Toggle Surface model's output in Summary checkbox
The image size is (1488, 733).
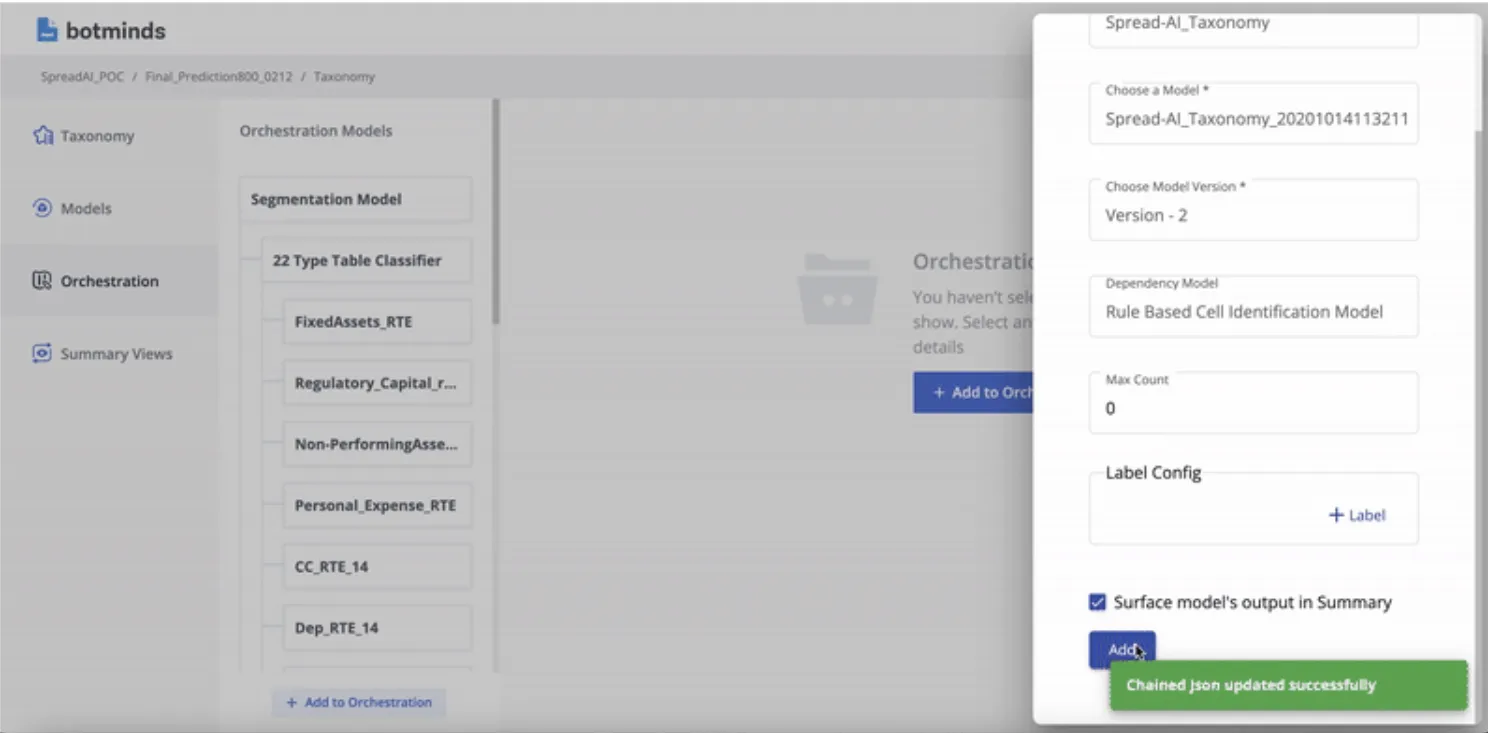click(x=1097, y=602)
